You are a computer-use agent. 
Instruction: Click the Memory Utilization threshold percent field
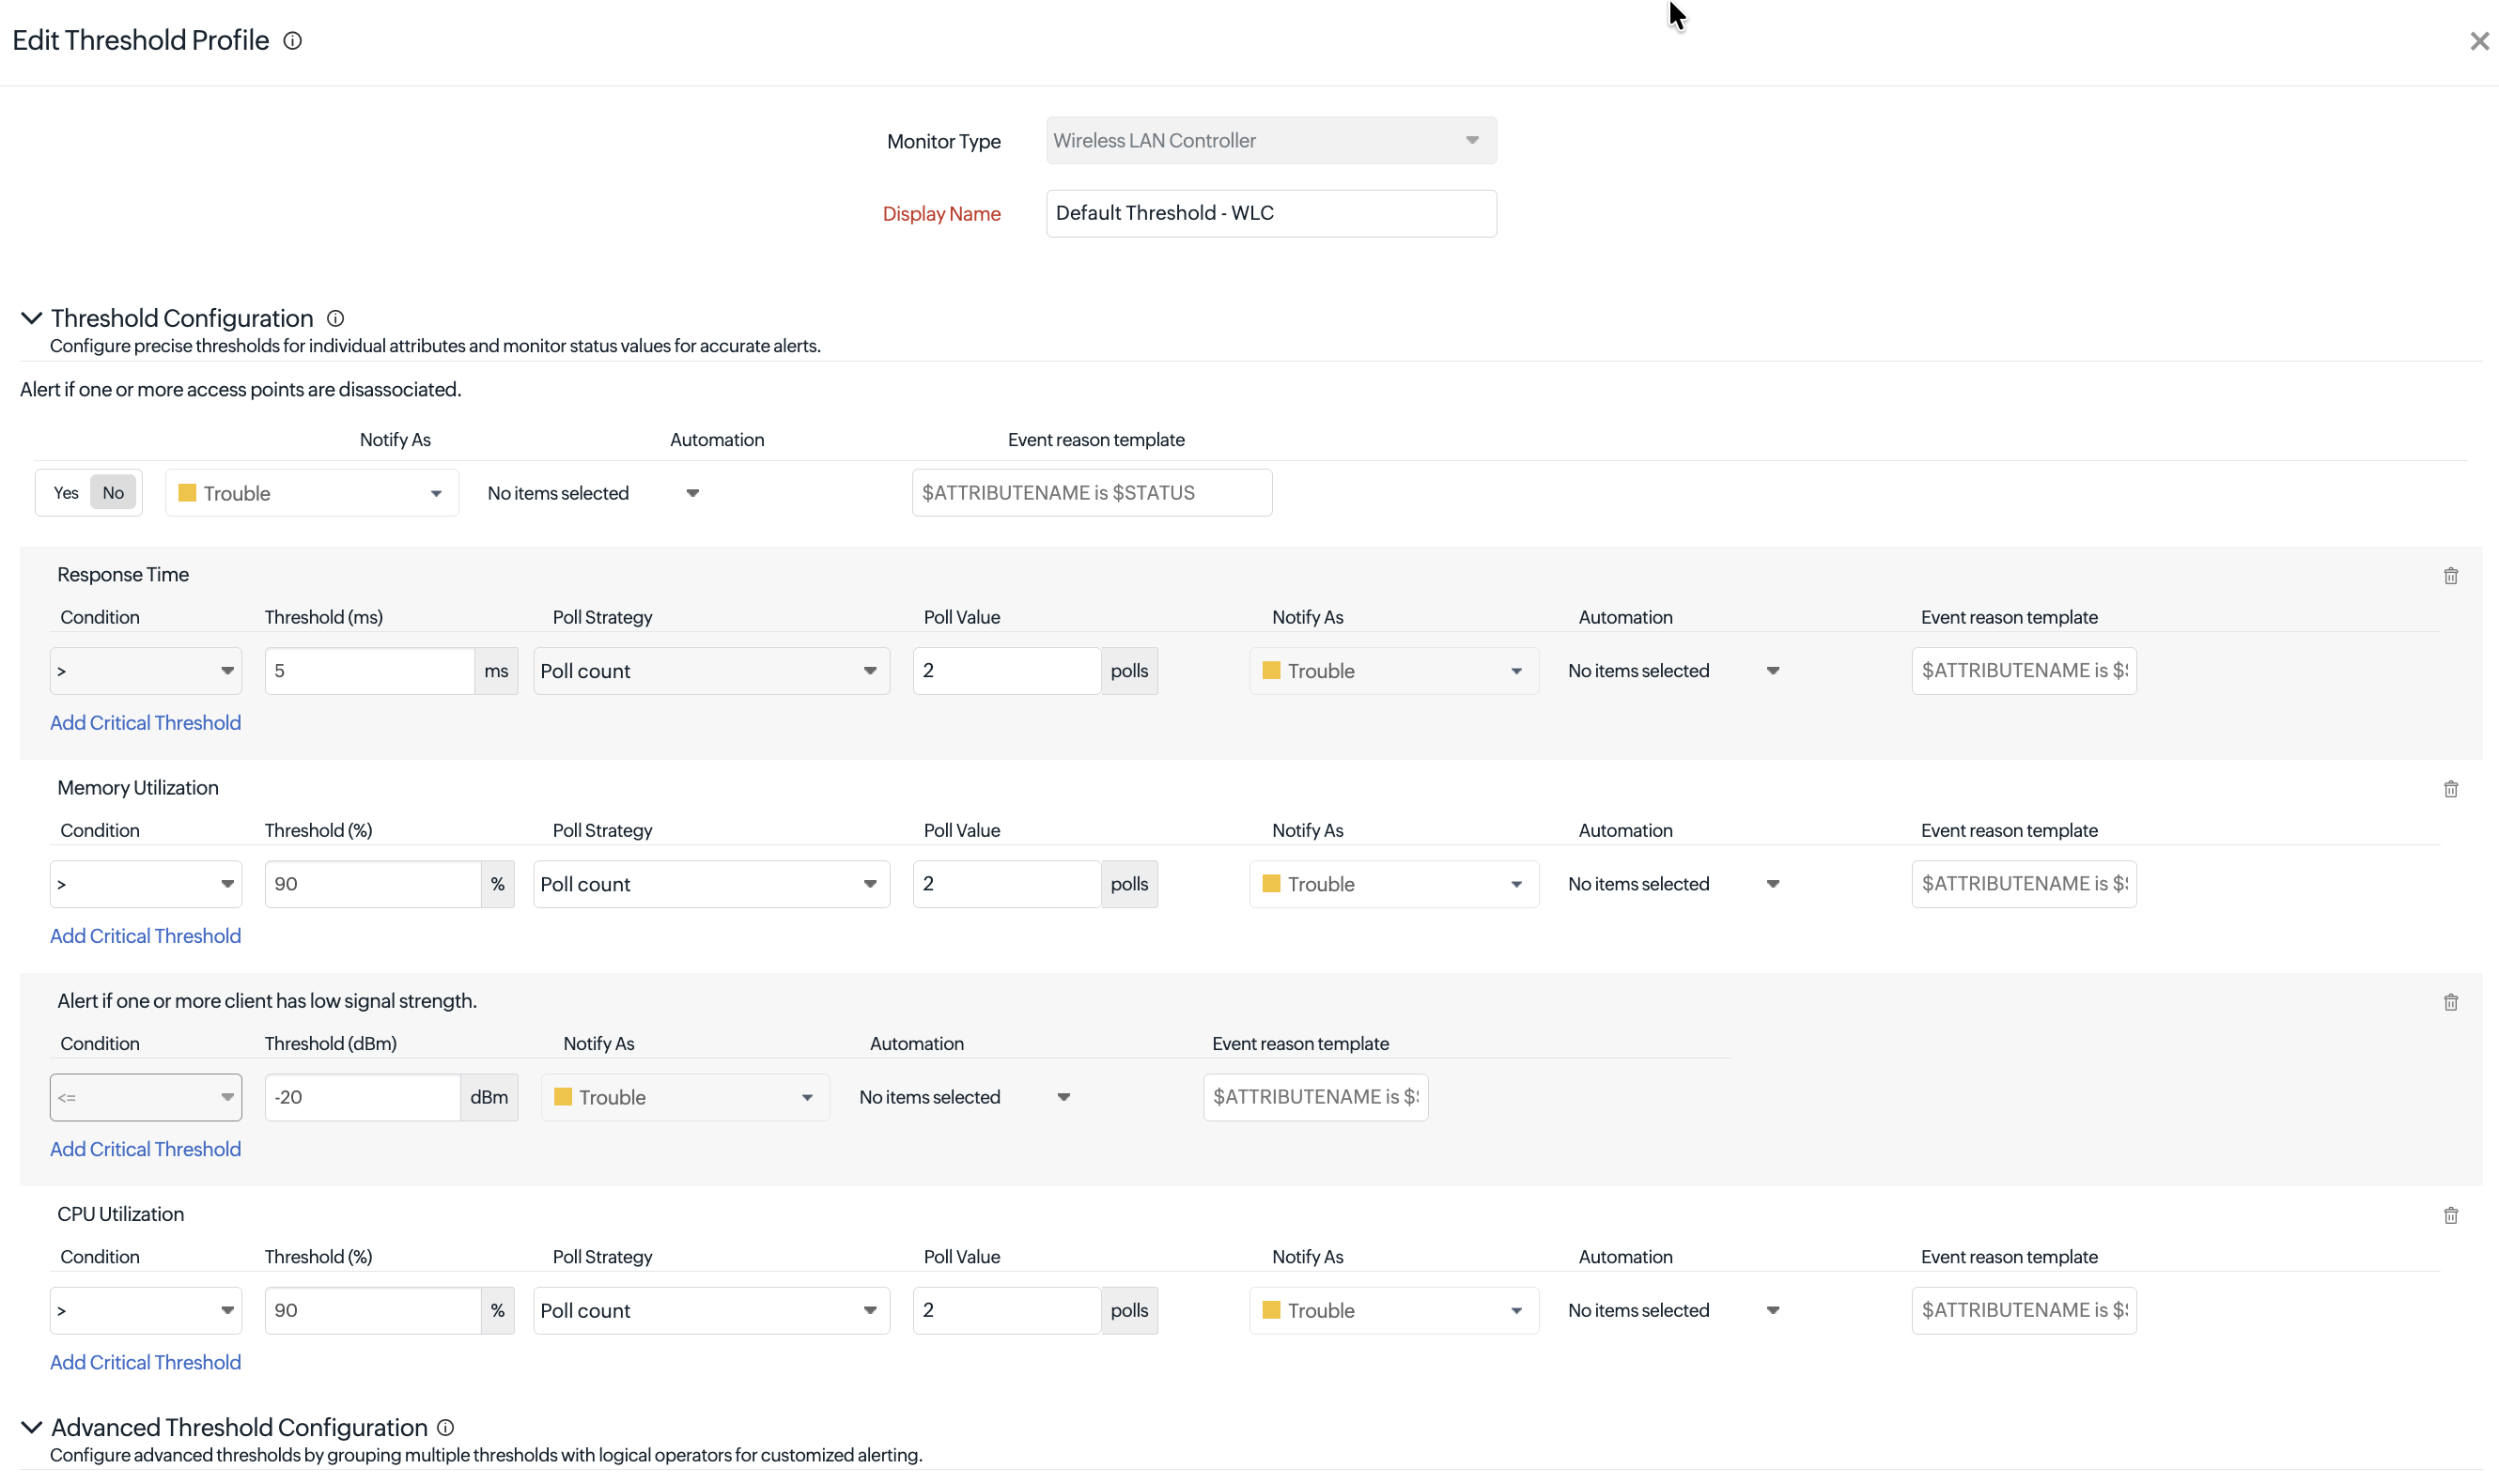[x=373, y=884]
